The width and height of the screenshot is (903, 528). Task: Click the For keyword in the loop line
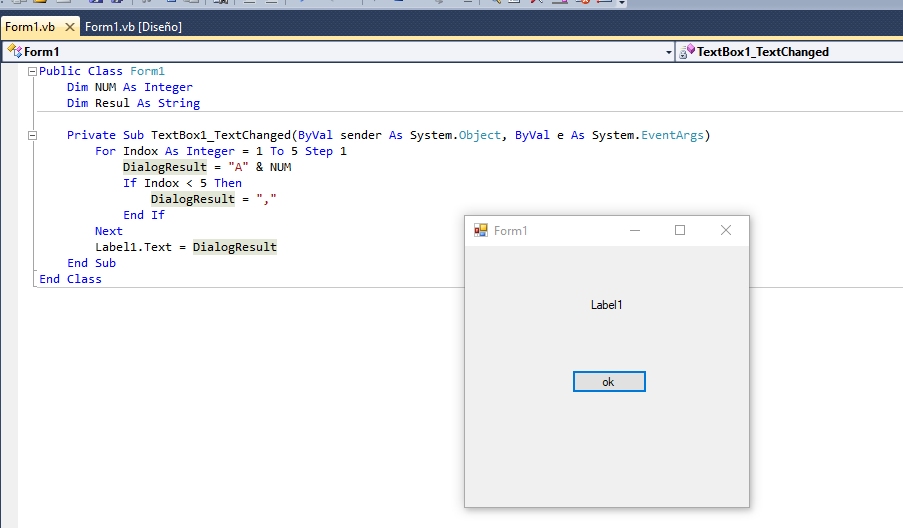tap(105, 151)
